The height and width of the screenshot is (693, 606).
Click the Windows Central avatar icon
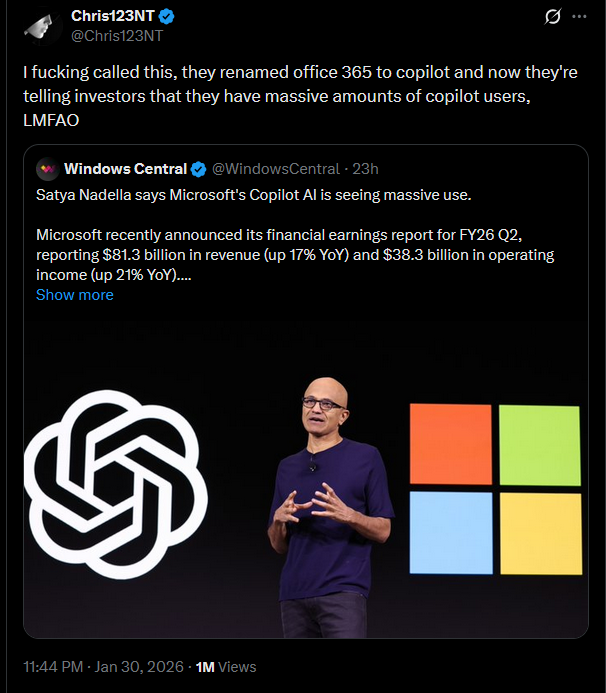(47, 168)
